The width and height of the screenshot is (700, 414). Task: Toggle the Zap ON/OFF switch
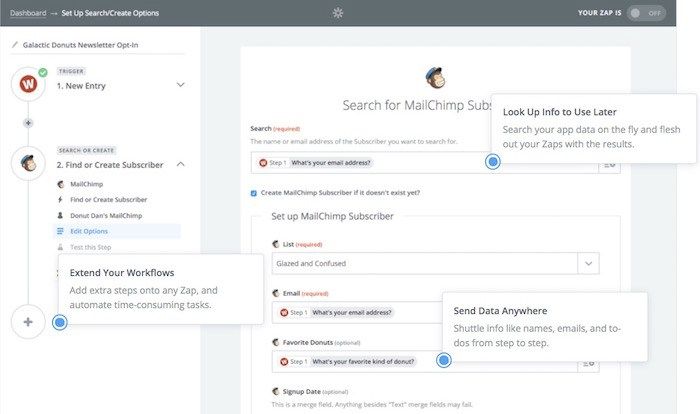point(646,13)
